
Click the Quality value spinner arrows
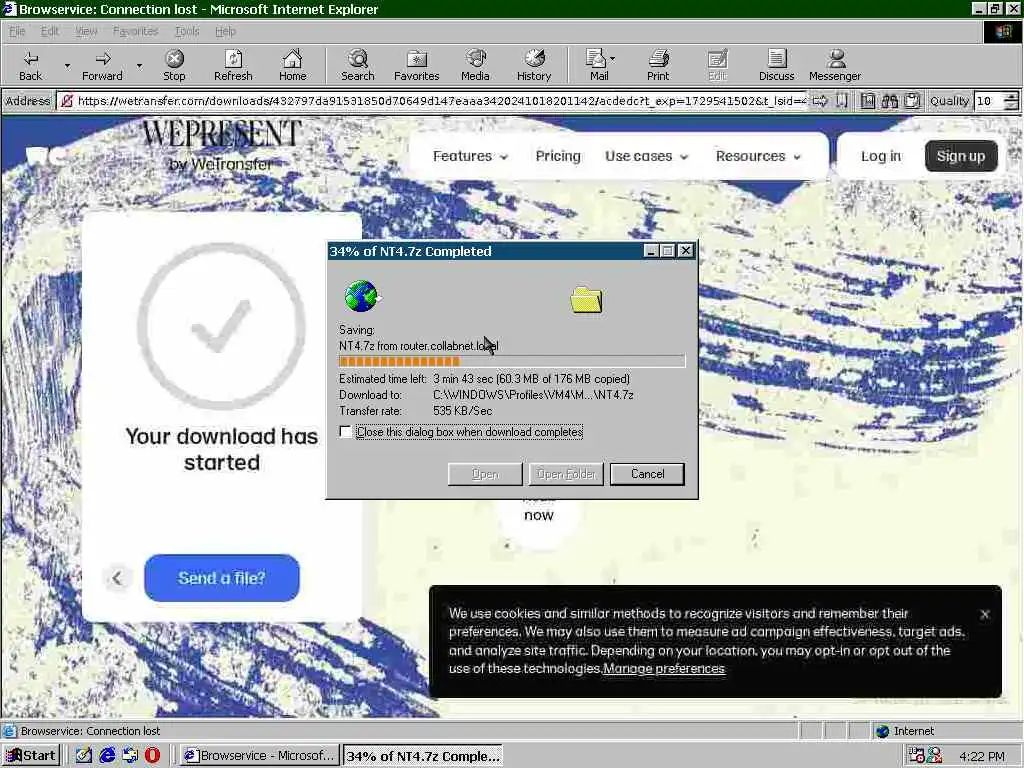click(1011, 101)
